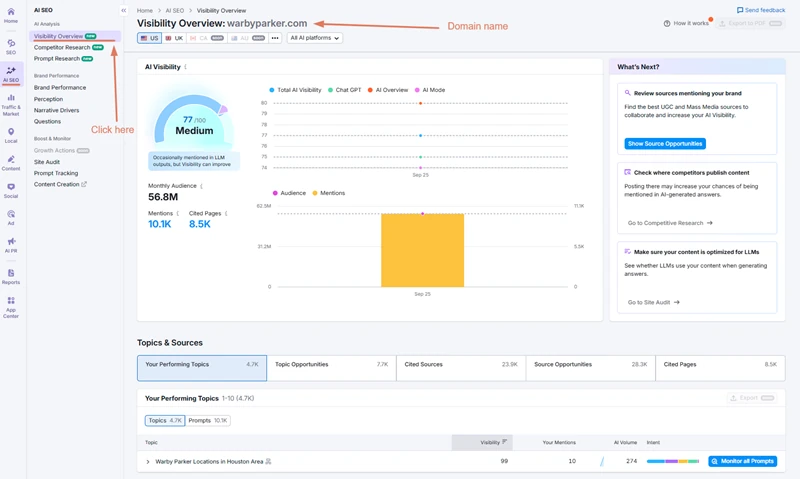Toggle Audience legend series

[289, 193]
